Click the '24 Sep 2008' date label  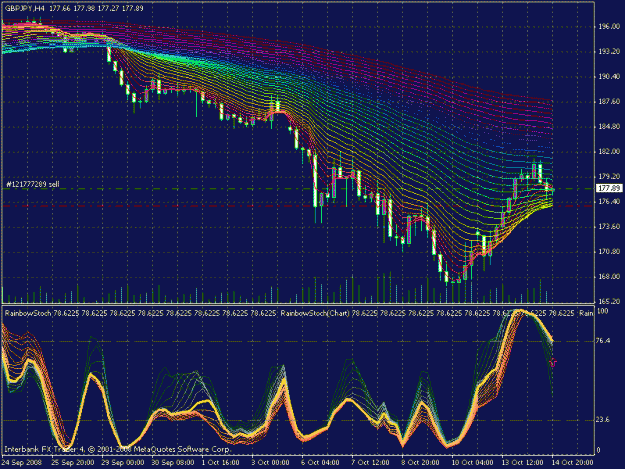point(22,463)
